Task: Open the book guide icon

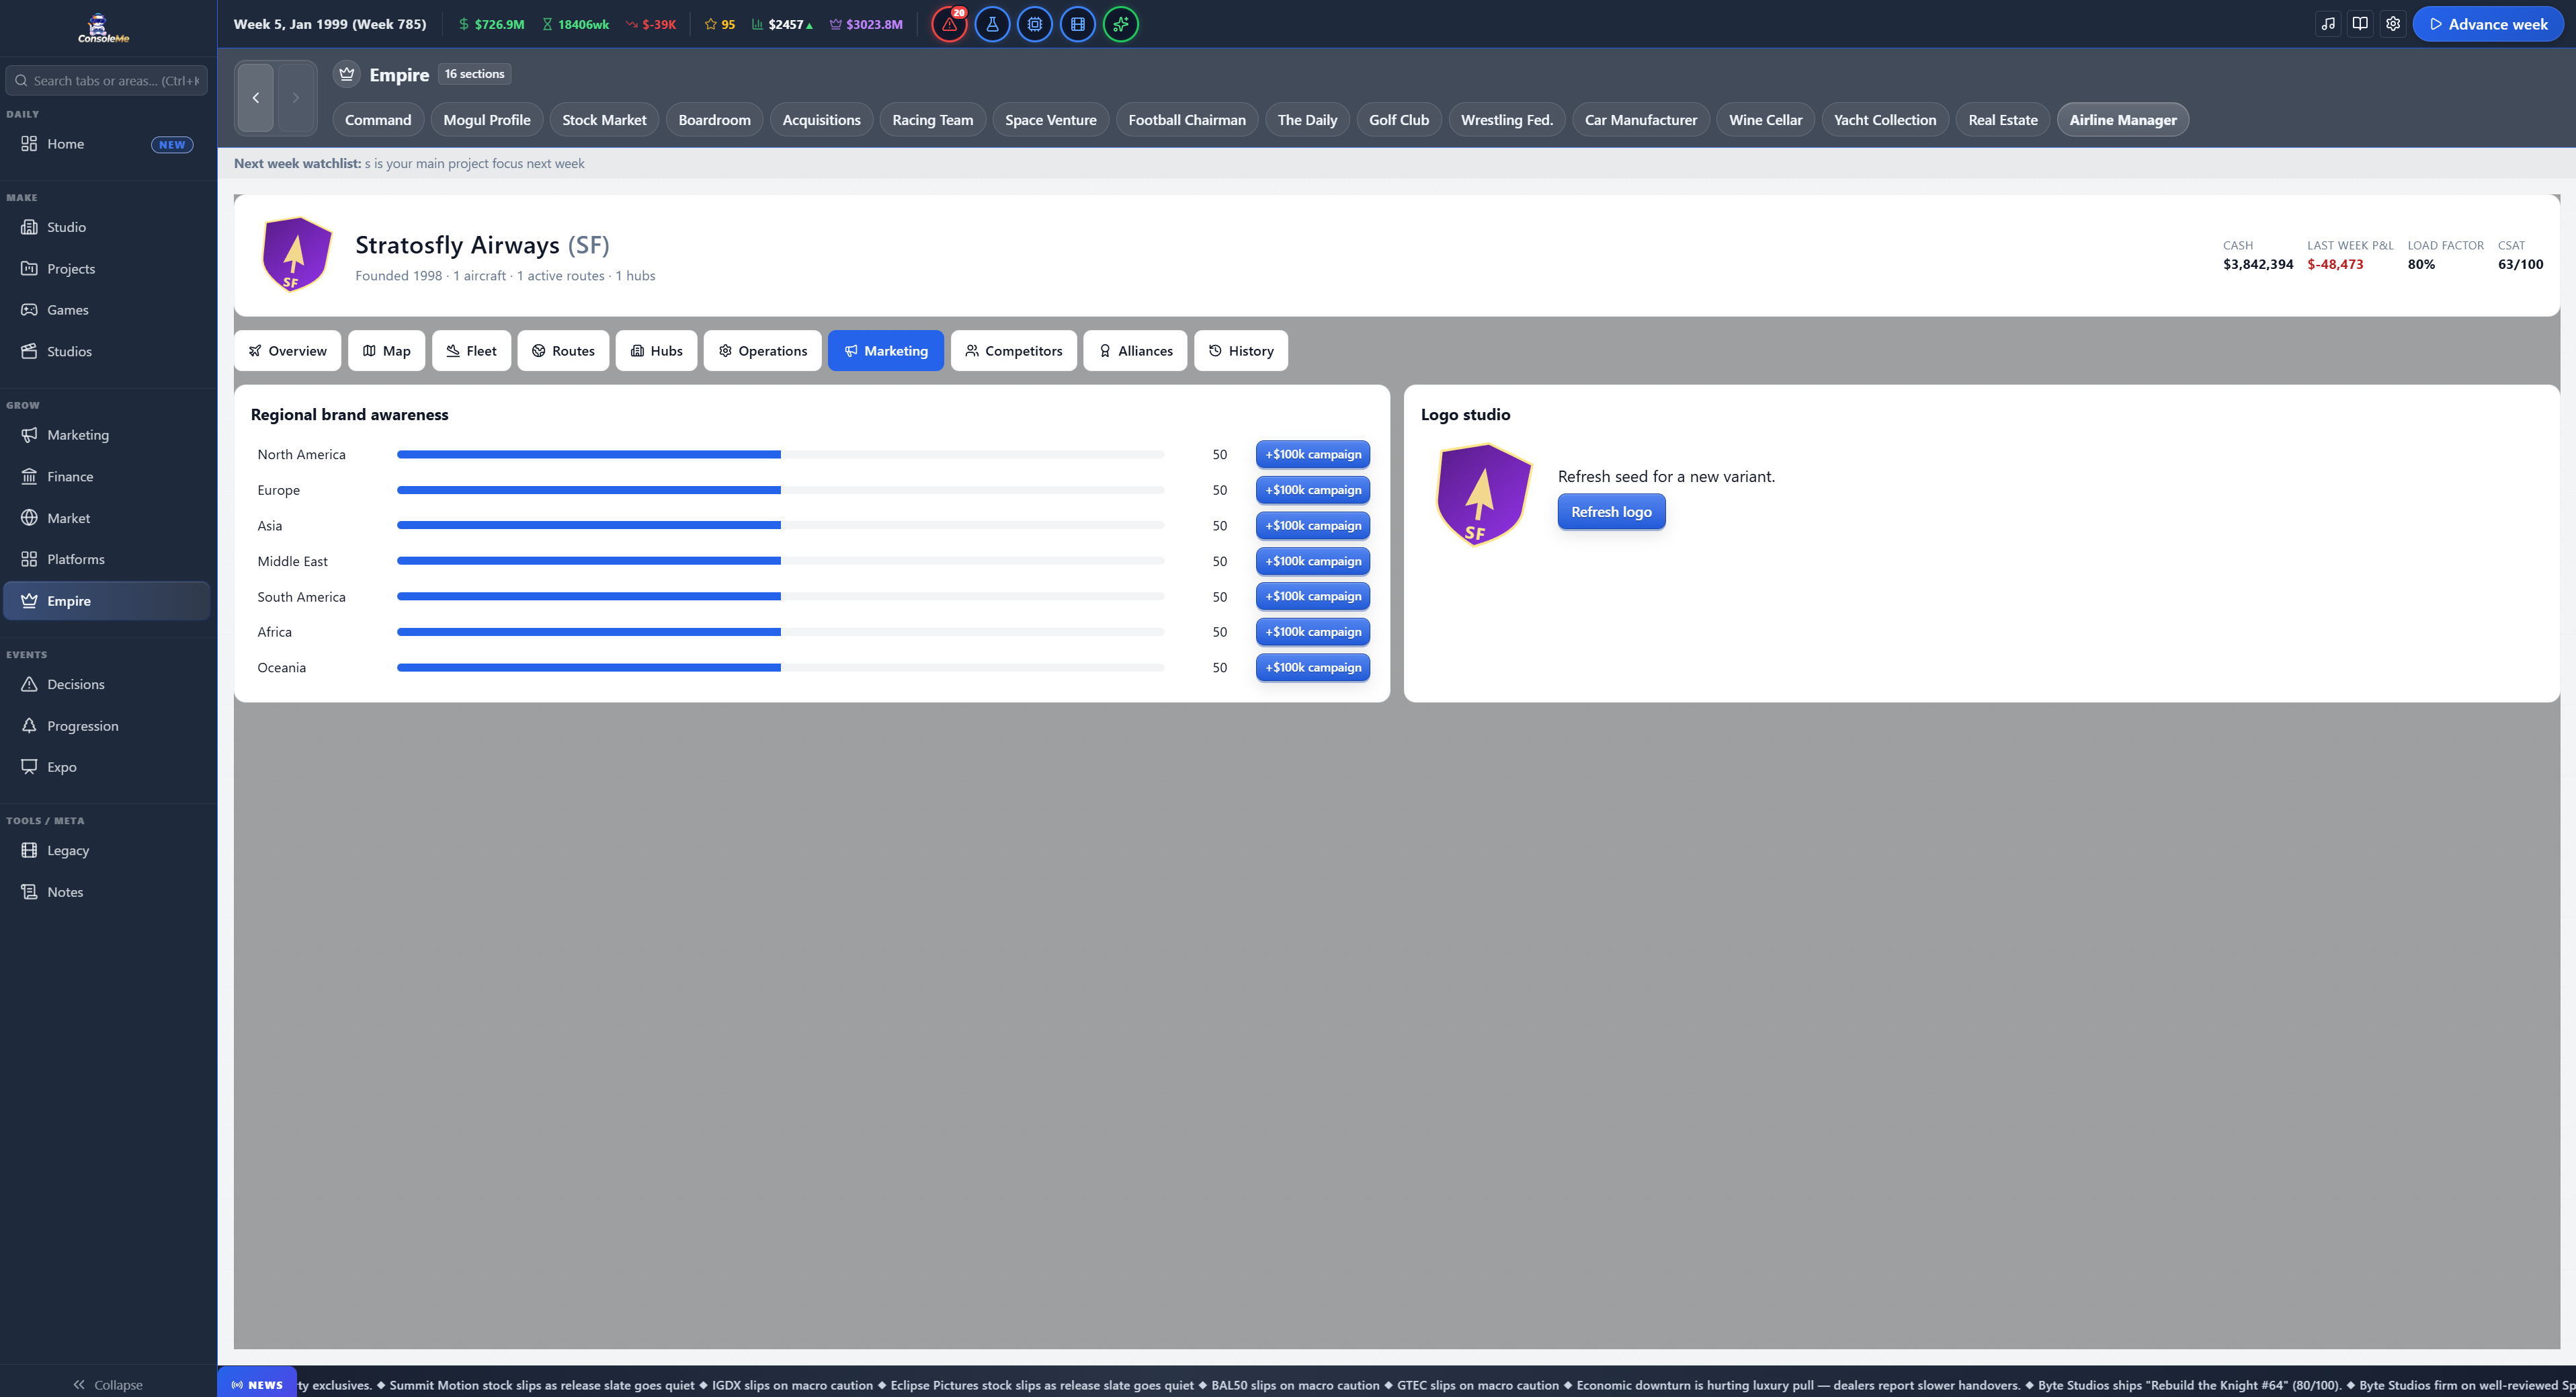Action: pyautogui.click(x=2361, y=24)
